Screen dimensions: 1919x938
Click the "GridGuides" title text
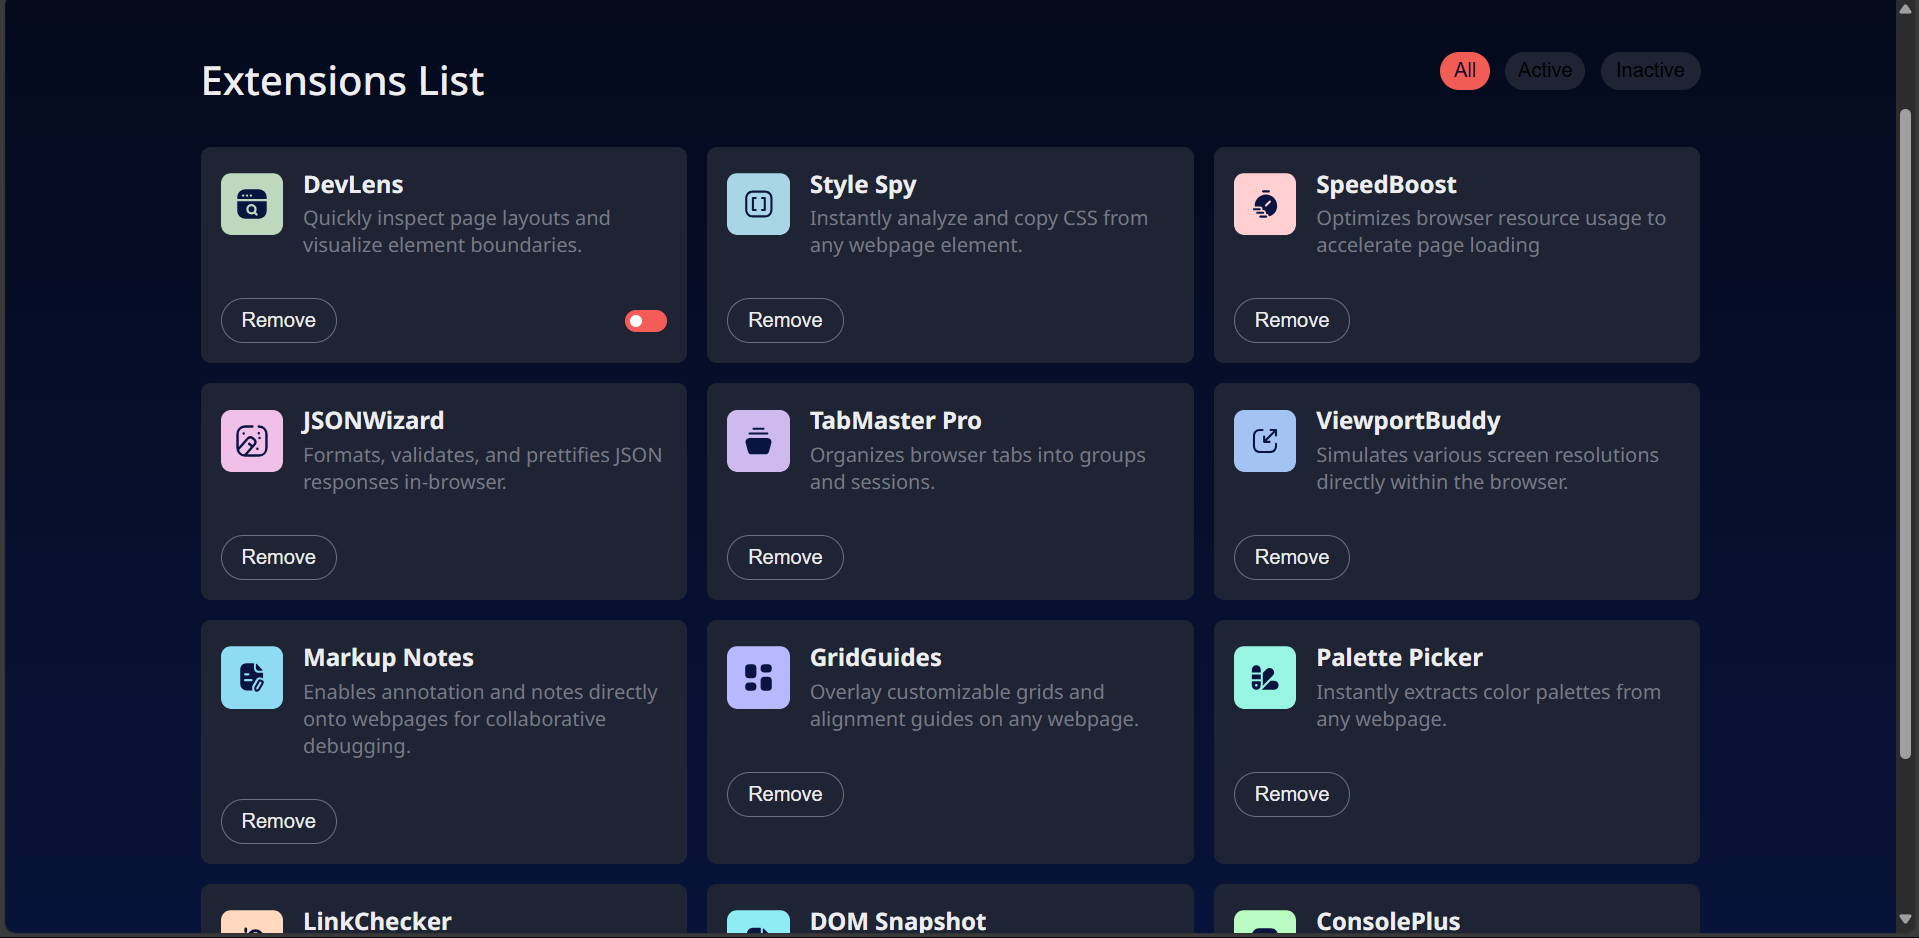coord(876,658)
